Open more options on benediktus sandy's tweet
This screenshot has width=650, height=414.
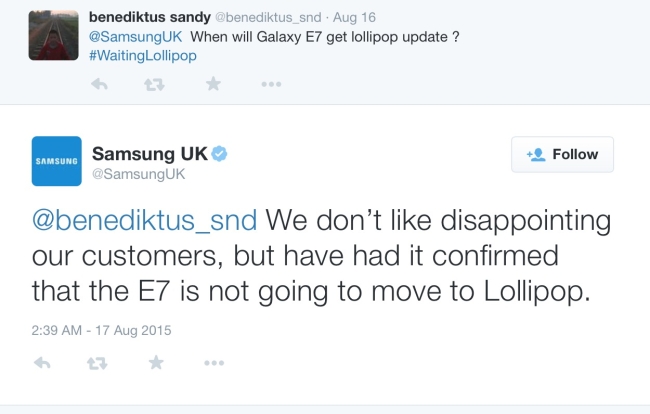pyautogui.click(x=270, y=85)
